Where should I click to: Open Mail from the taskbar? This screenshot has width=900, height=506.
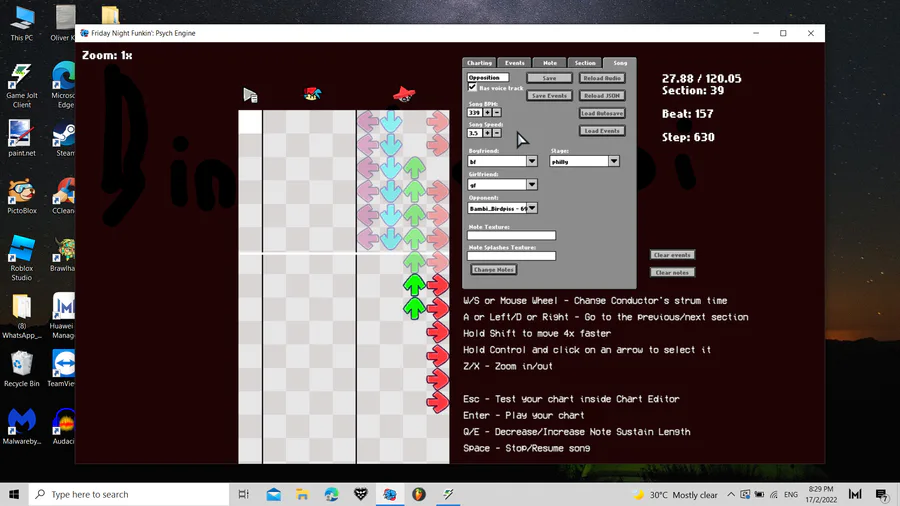click(274, 494)
